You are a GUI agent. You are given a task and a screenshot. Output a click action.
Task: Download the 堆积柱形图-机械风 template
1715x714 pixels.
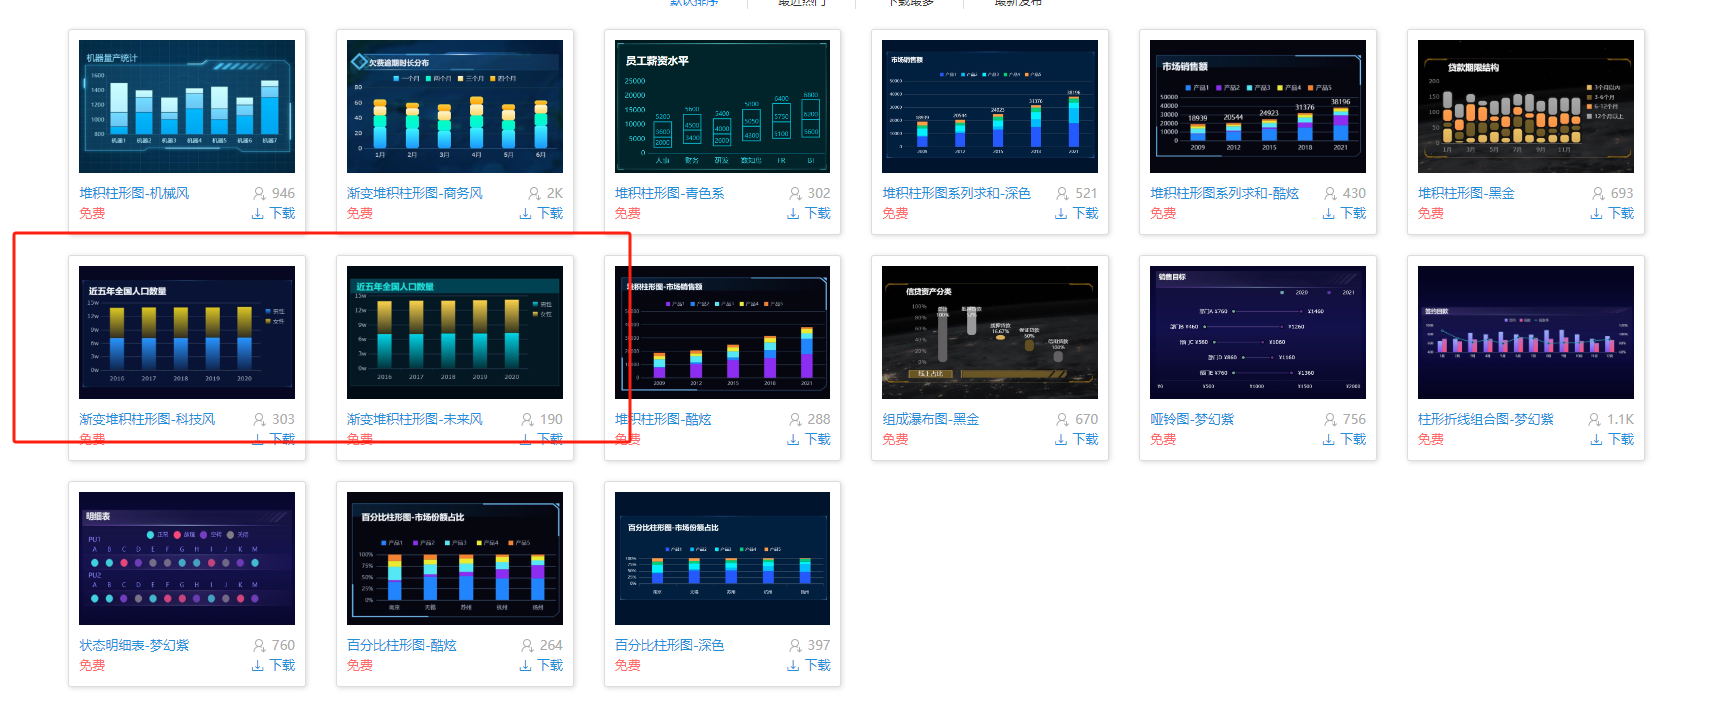273,213
